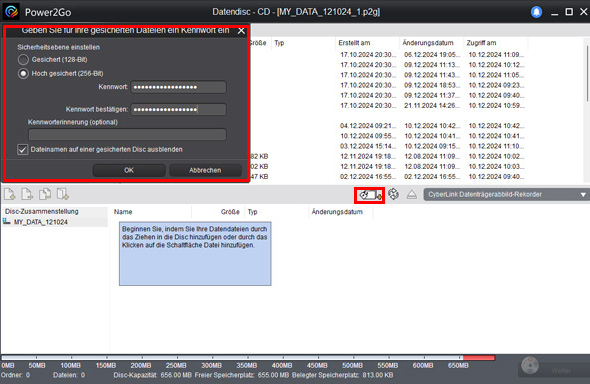Click the blue drag-files hint box

tap(195, 254)
